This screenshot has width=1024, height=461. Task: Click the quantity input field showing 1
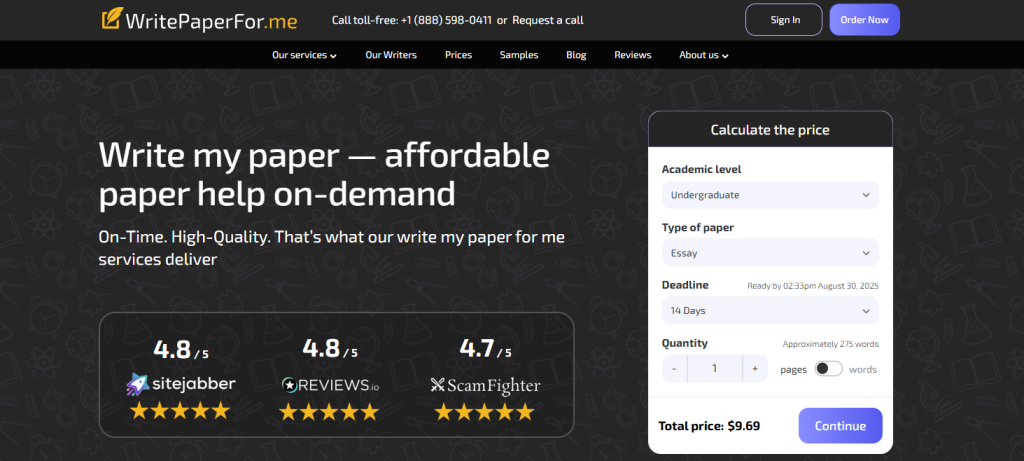pos(714,369)
